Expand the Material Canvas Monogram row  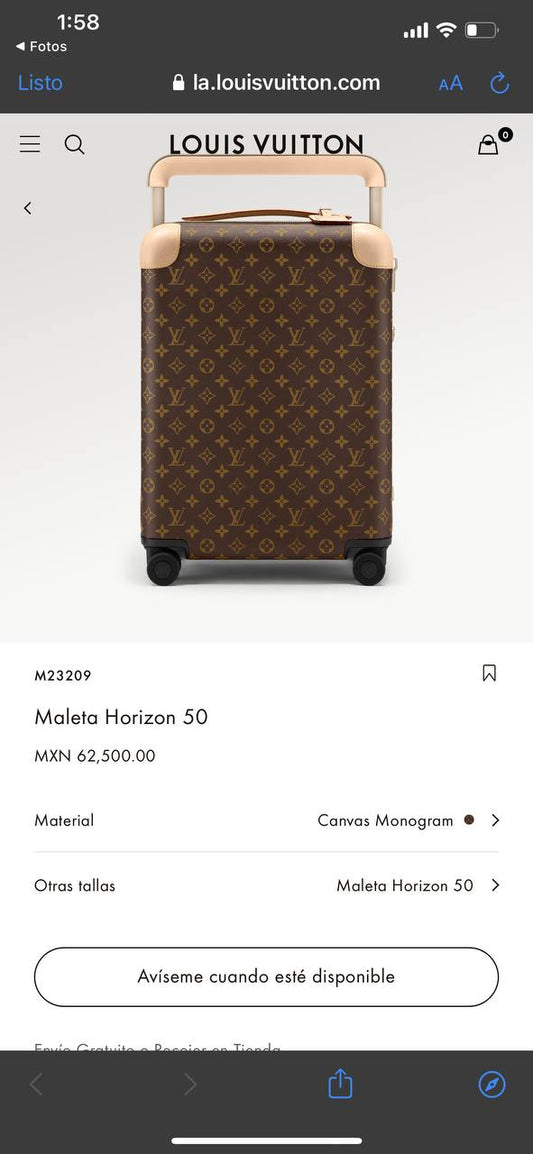click(266, 820)
